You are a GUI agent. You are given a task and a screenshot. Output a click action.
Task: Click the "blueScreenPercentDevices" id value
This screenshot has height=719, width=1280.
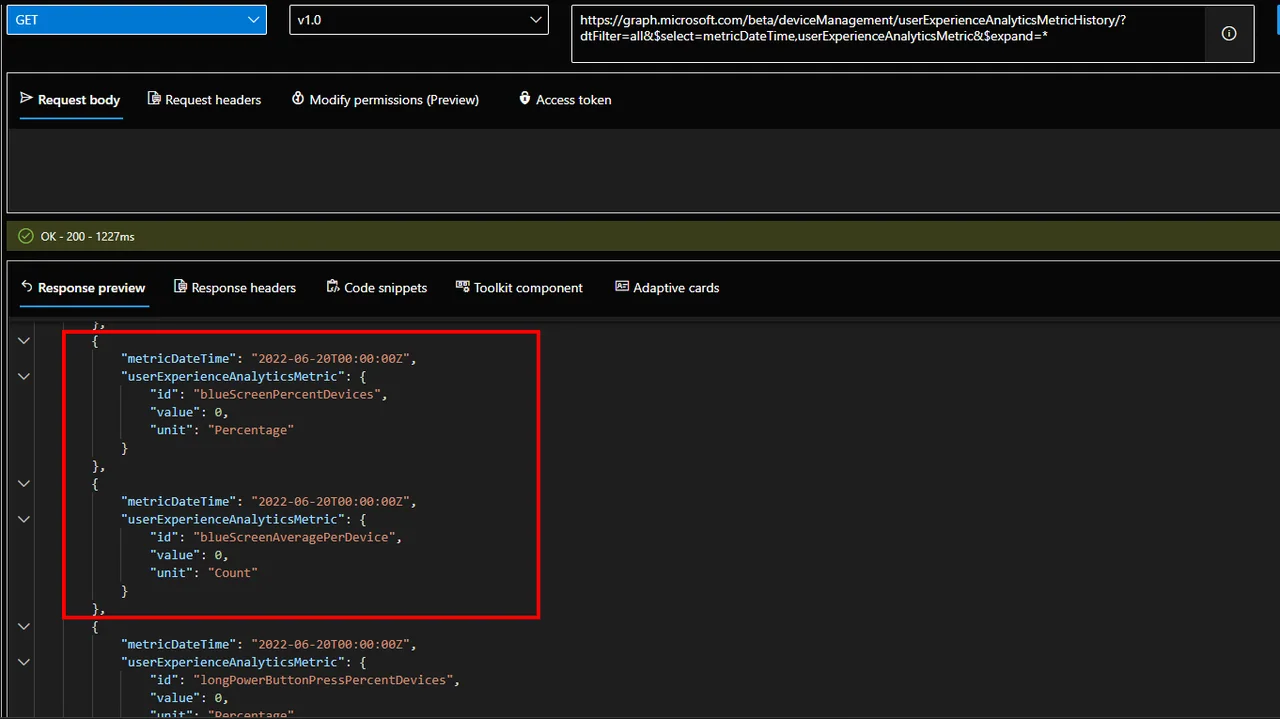tap(290, 395)
